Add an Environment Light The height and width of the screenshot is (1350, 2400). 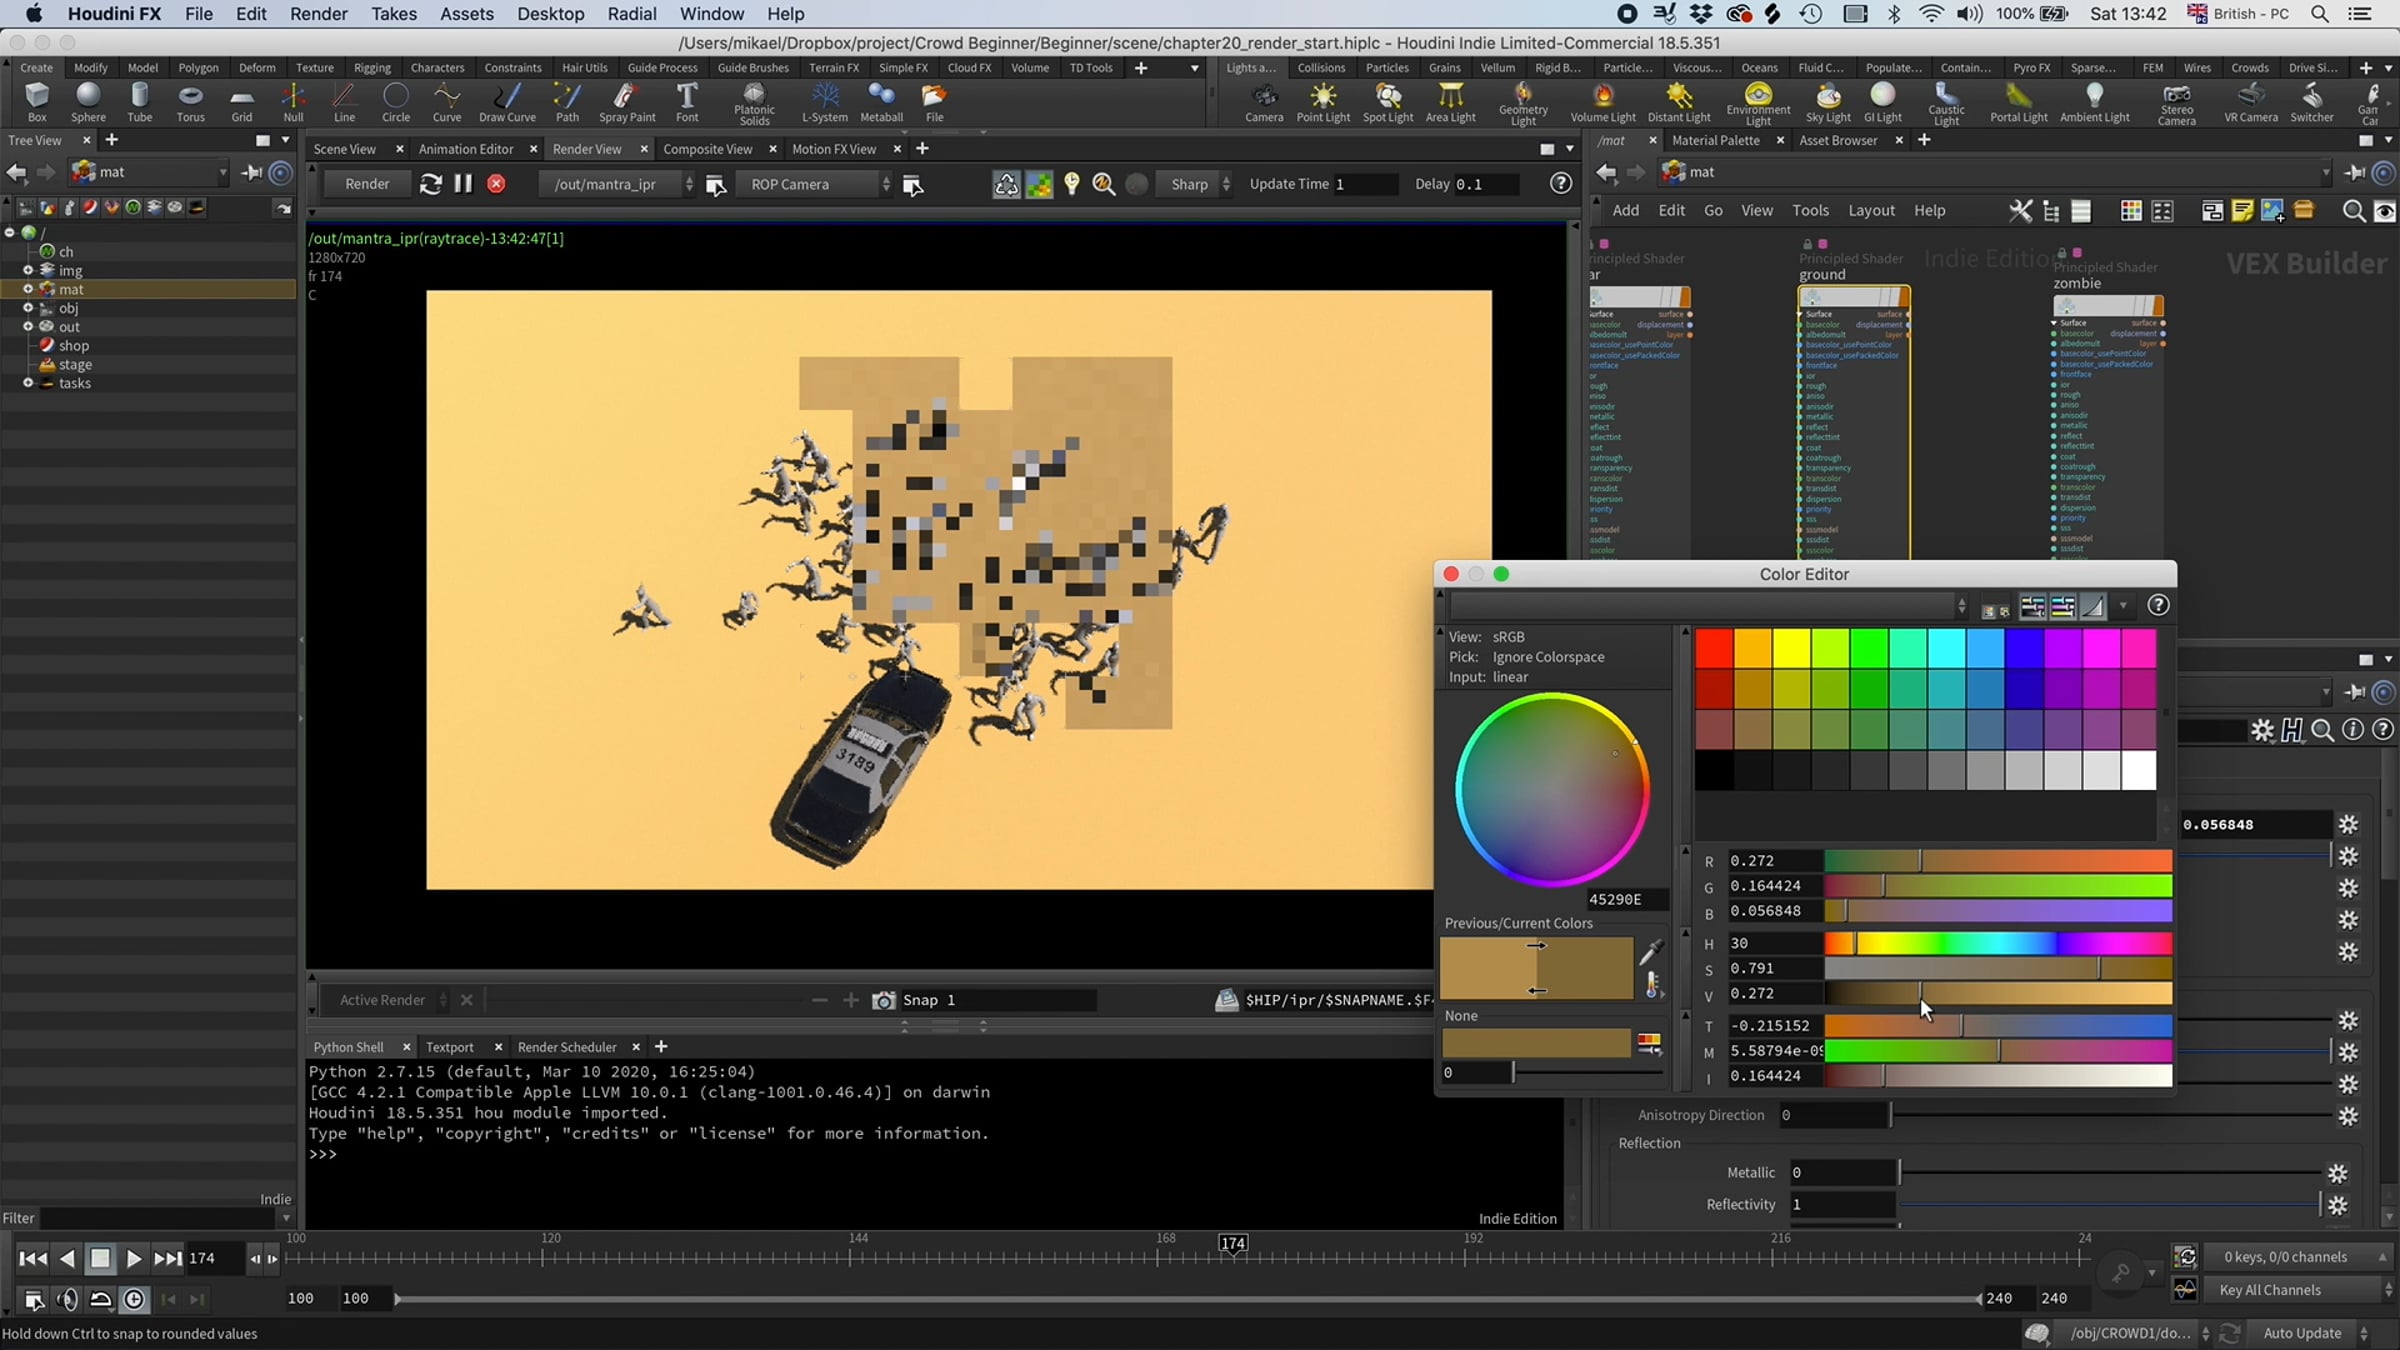pos(1758,104)
